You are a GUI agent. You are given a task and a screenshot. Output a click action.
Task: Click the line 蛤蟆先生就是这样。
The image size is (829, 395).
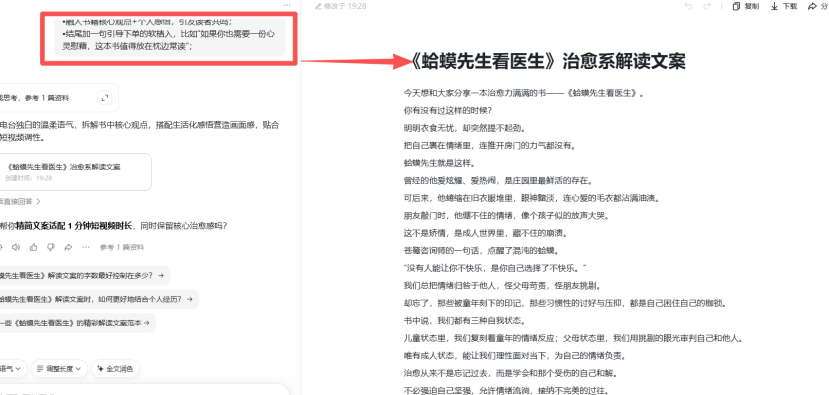(x=439, y=163)
